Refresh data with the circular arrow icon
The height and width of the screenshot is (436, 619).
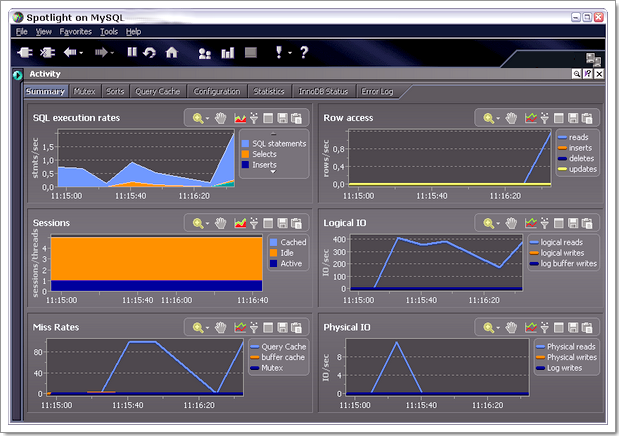pos(149,53)
